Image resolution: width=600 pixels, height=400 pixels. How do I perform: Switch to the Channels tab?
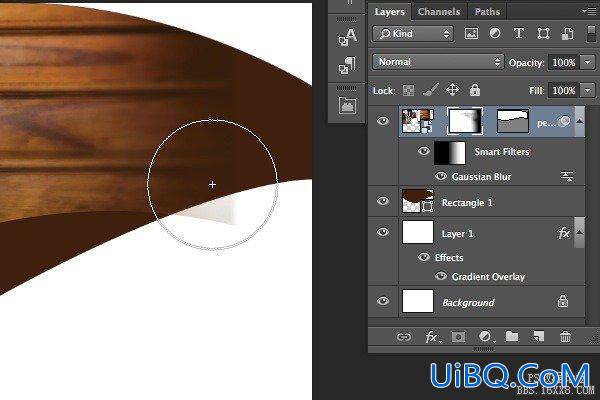tap(439, 12)
